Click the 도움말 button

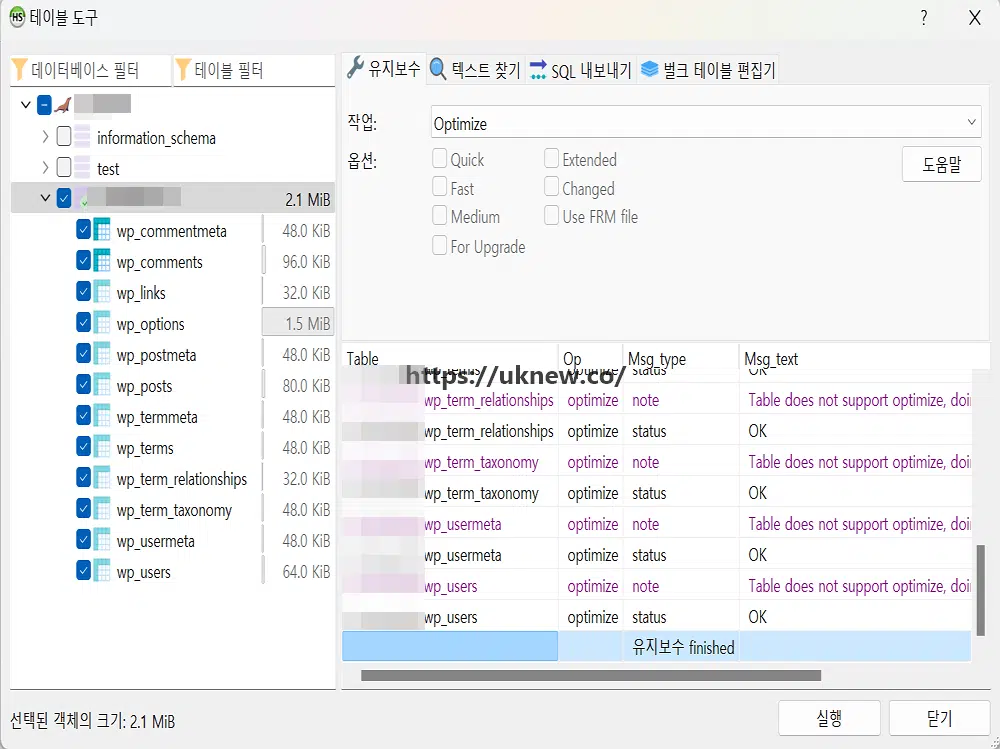coord(940,164)
